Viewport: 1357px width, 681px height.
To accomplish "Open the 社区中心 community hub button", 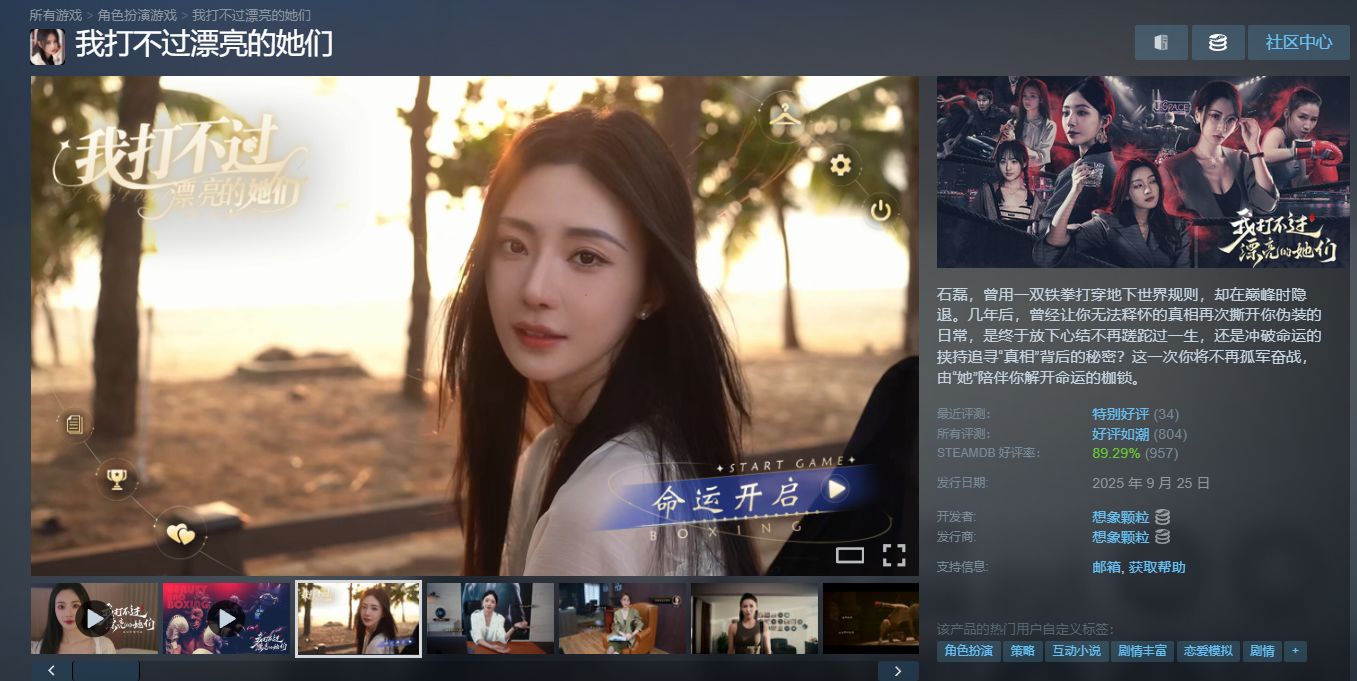I will 1298,43.
